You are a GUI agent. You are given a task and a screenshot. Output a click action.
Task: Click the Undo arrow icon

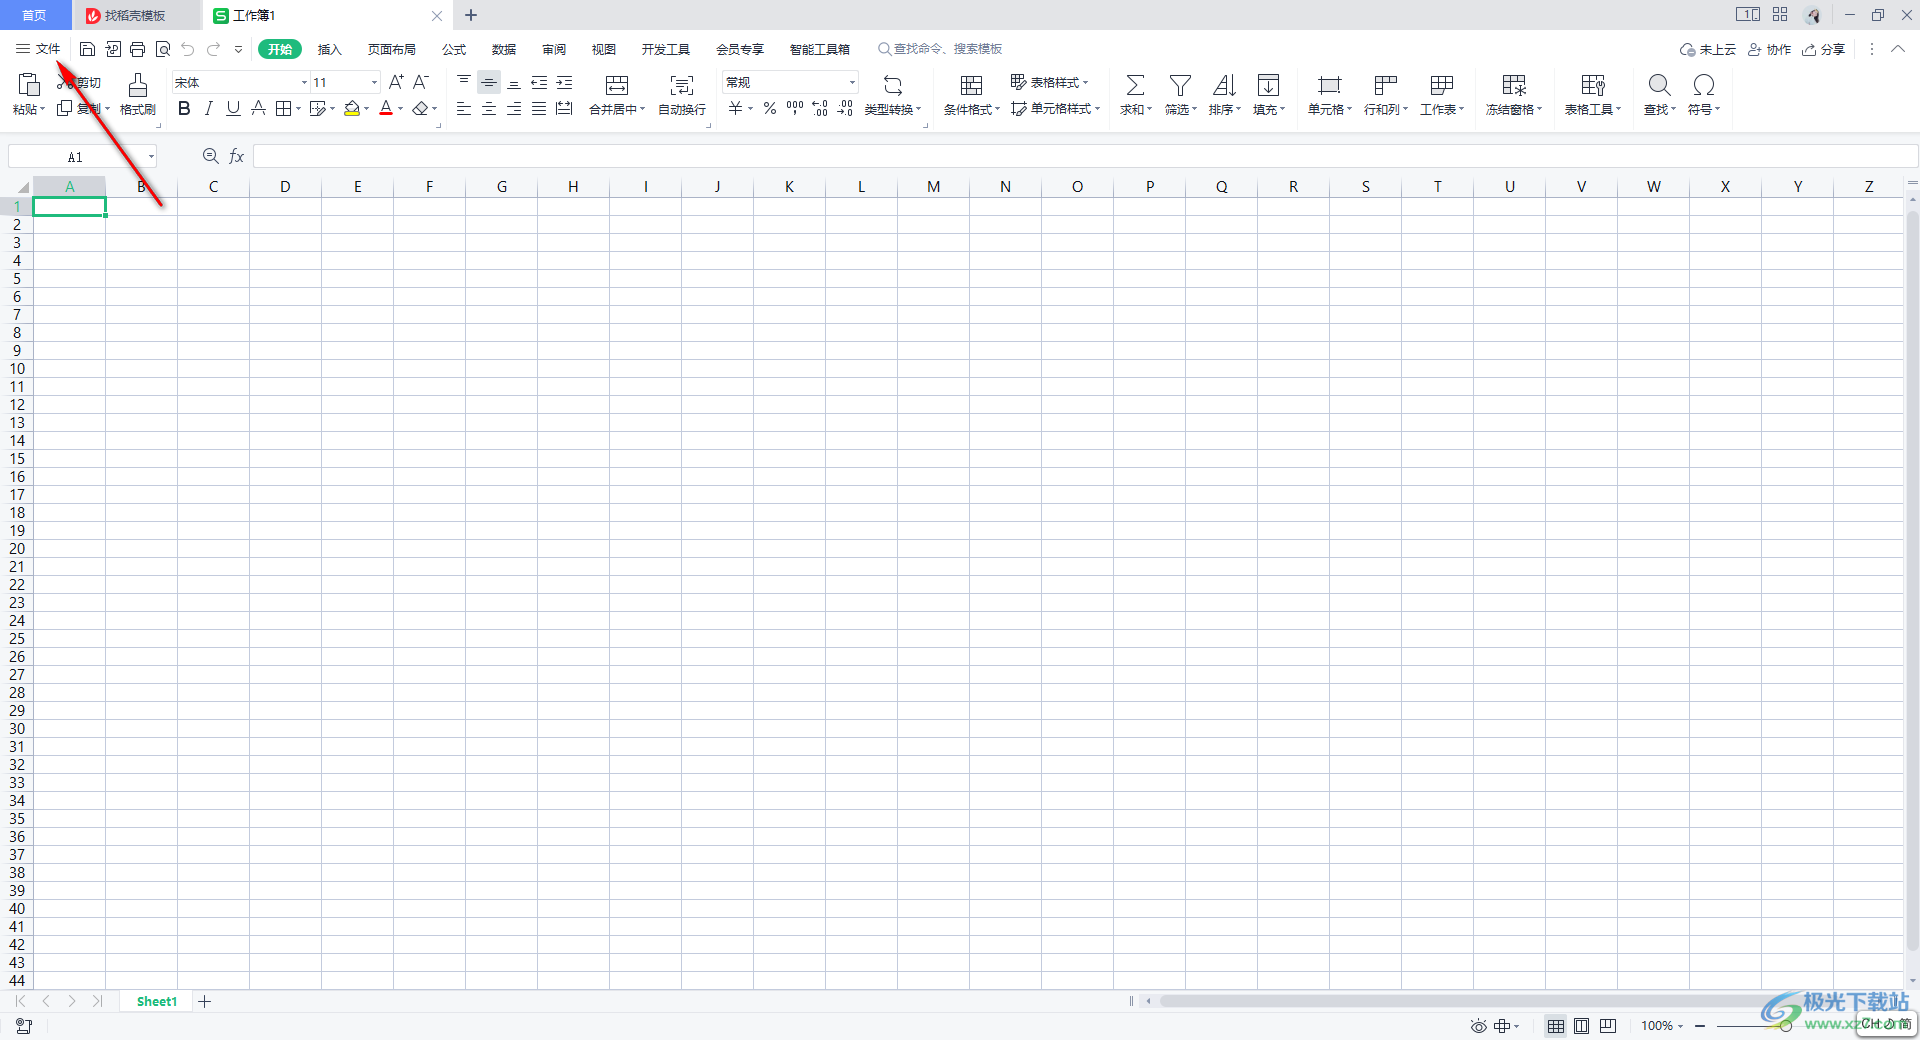(188, 49)
